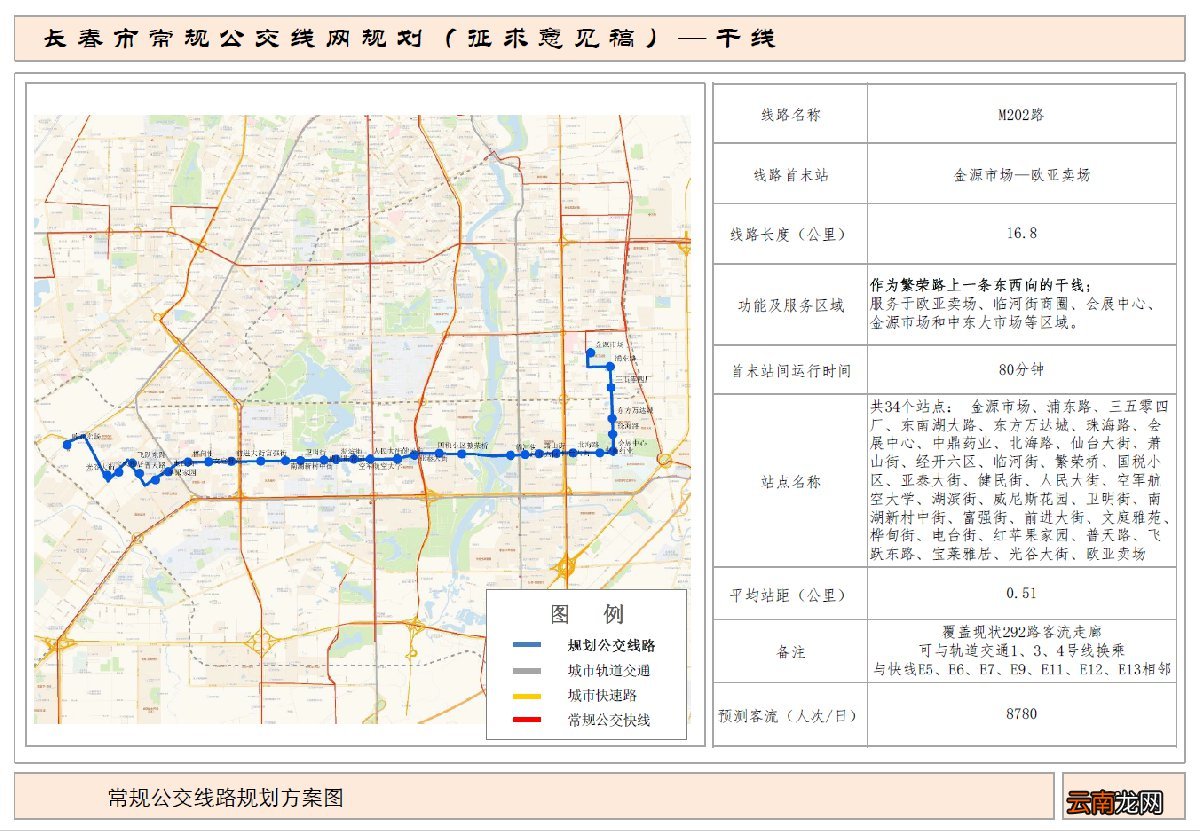Viewport: 1200px width, 831px height.
Task: Click the 共34个站点 station list cell
Action: click(1021, 481)
